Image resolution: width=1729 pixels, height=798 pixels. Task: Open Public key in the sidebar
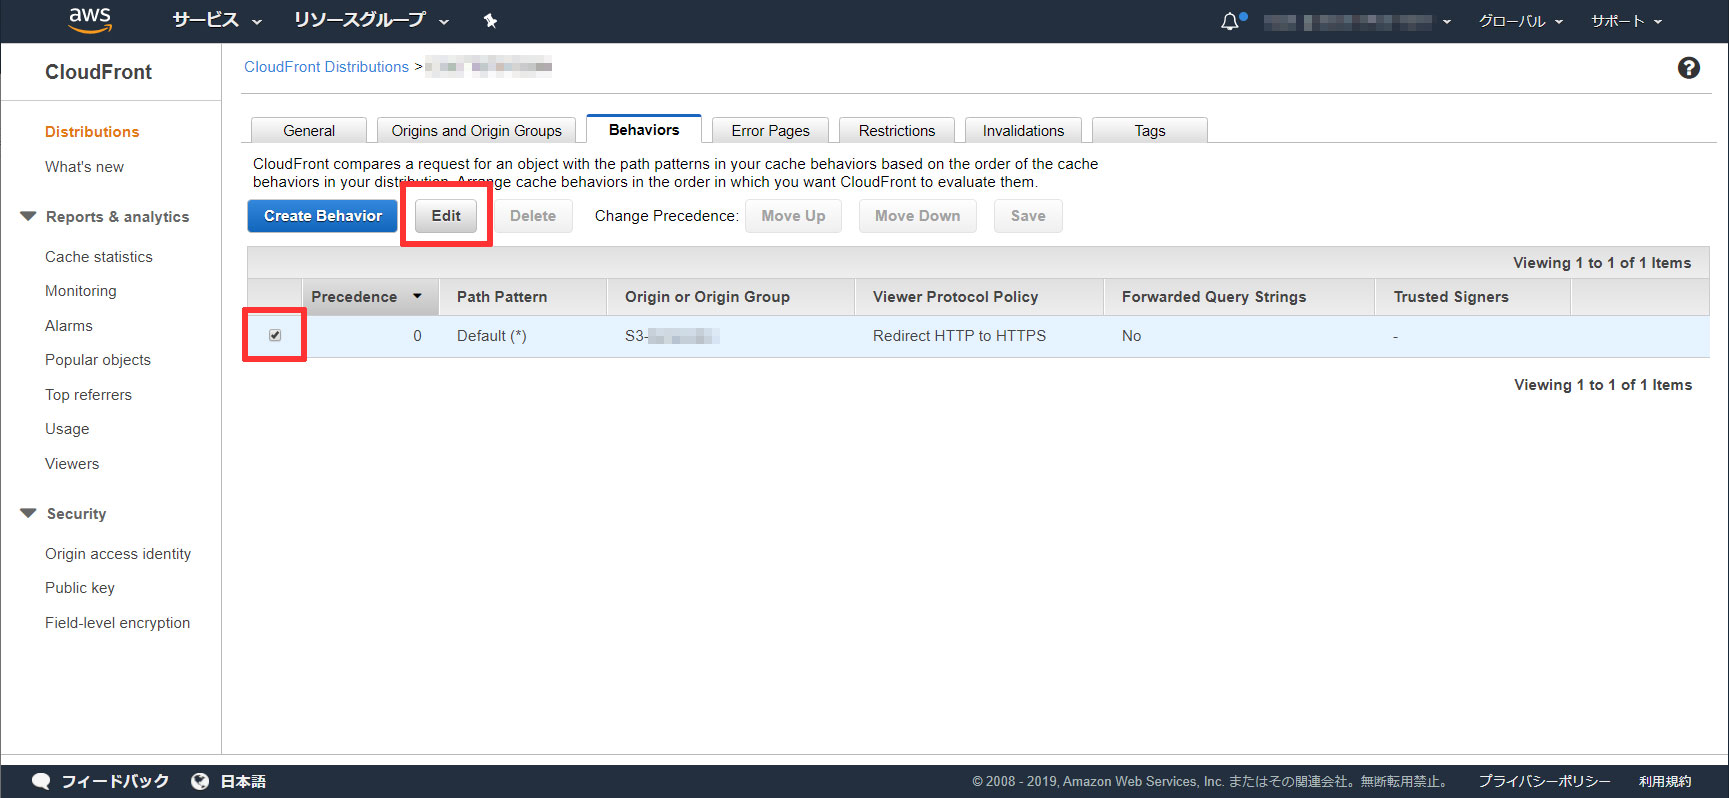(x=80, y=588)
